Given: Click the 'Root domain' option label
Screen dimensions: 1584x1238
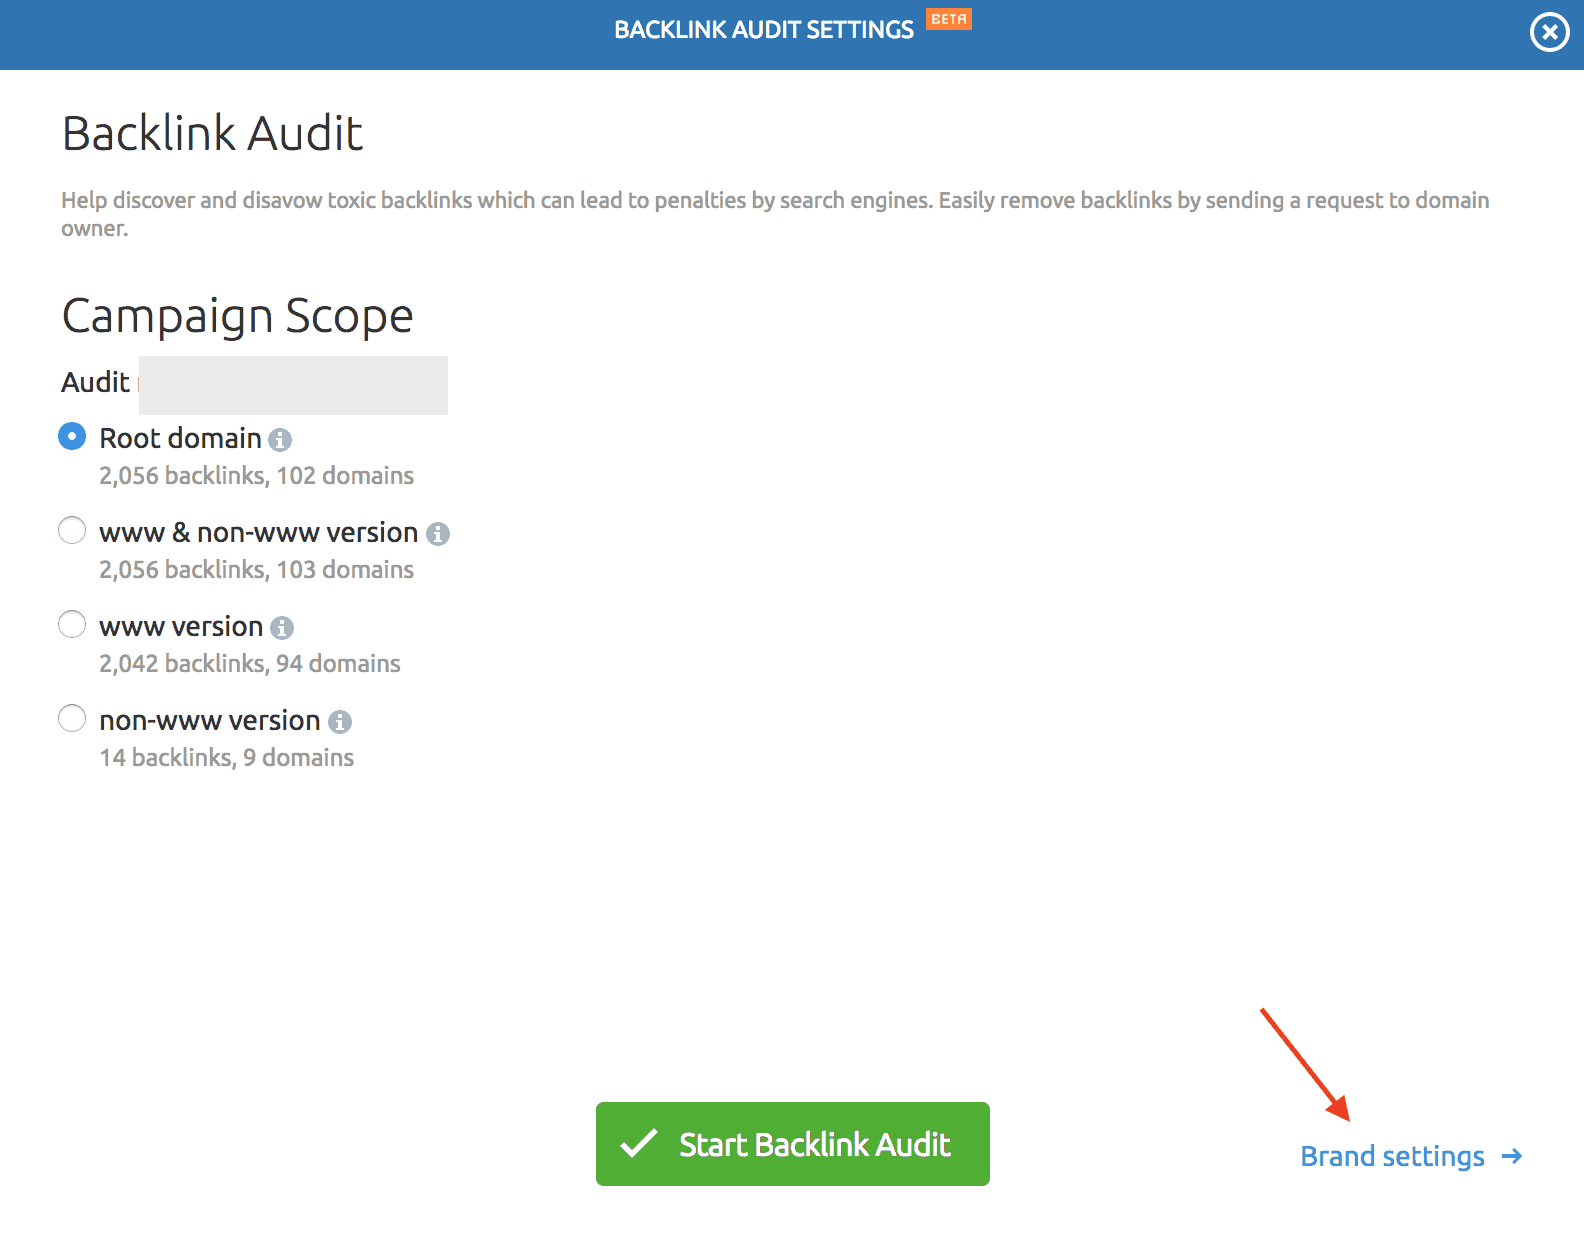Looking at the screenshot, I should pos(180,439).
